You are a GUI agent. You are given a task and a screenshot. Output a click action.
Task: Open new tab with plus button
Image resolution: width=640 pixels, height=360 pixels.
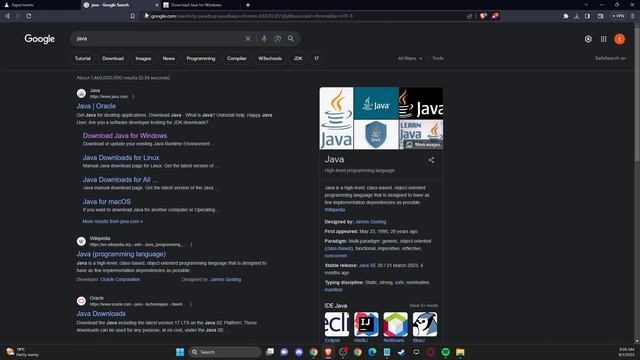pos(248,5)
